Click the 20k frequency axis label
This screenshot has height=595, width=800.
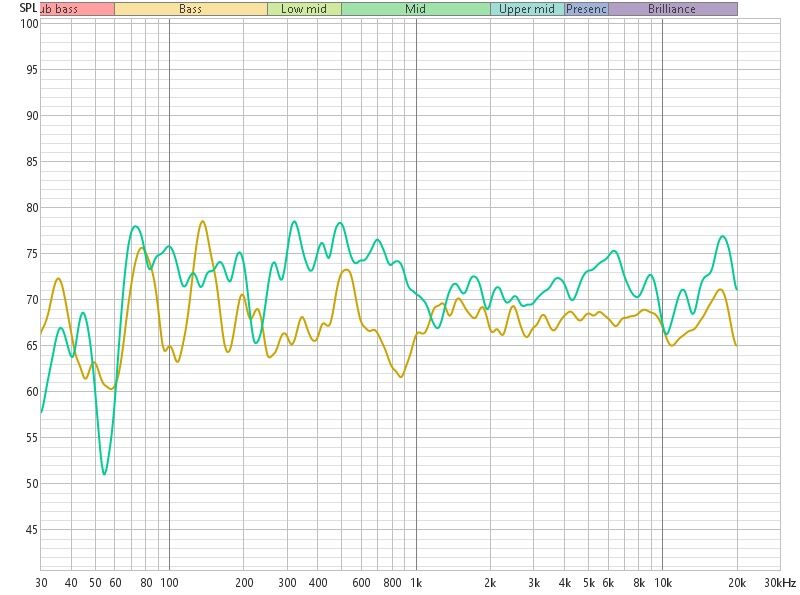(x=737, y=583)
